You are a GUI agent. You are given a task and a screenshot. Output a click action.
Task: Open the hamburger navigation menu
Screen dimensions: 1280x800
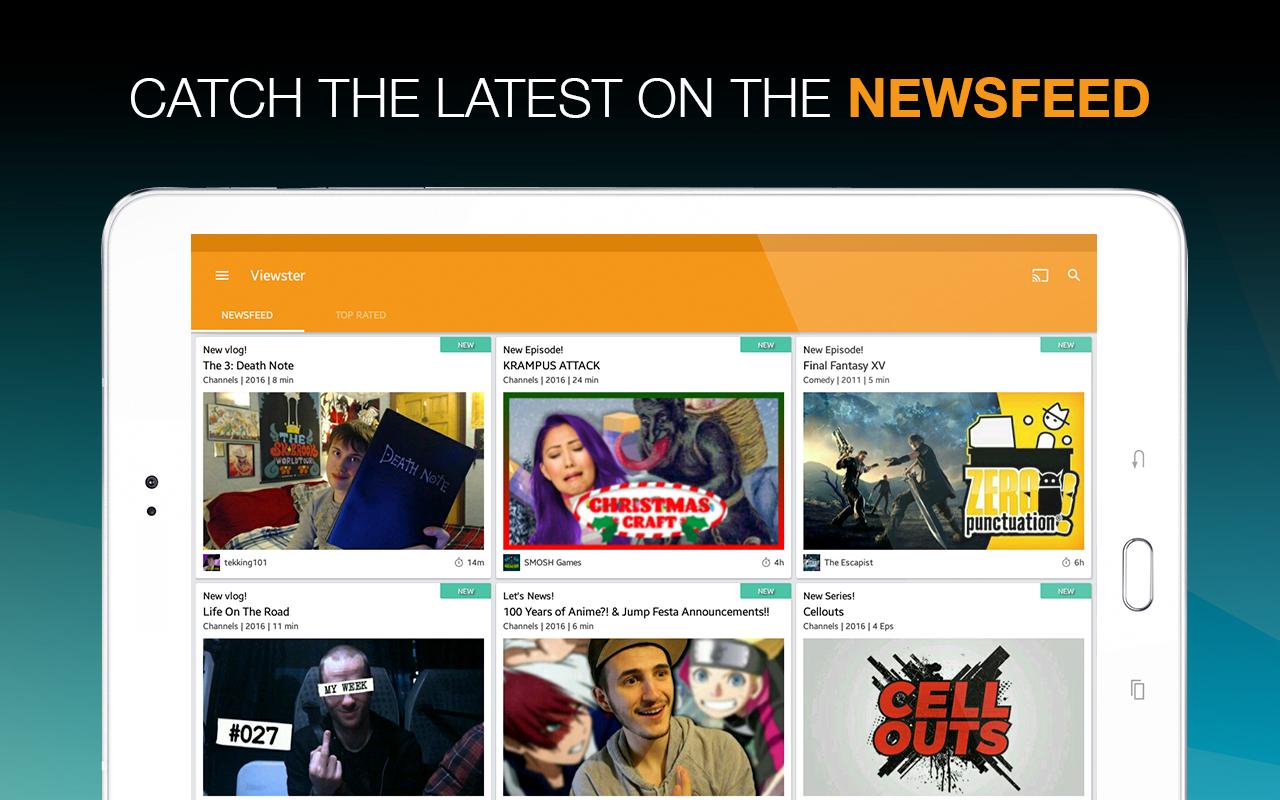click(222, 276)
